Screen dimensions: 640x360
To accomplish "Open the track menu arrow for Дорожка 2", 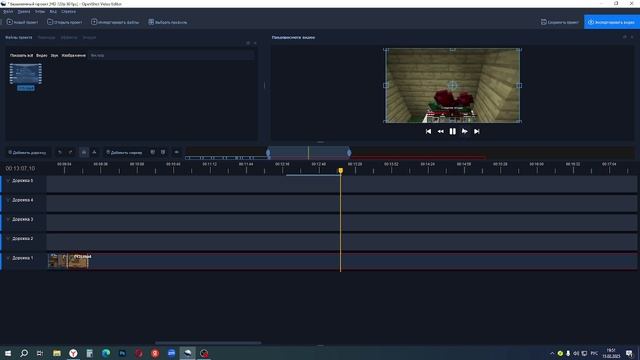I will 8,238.
